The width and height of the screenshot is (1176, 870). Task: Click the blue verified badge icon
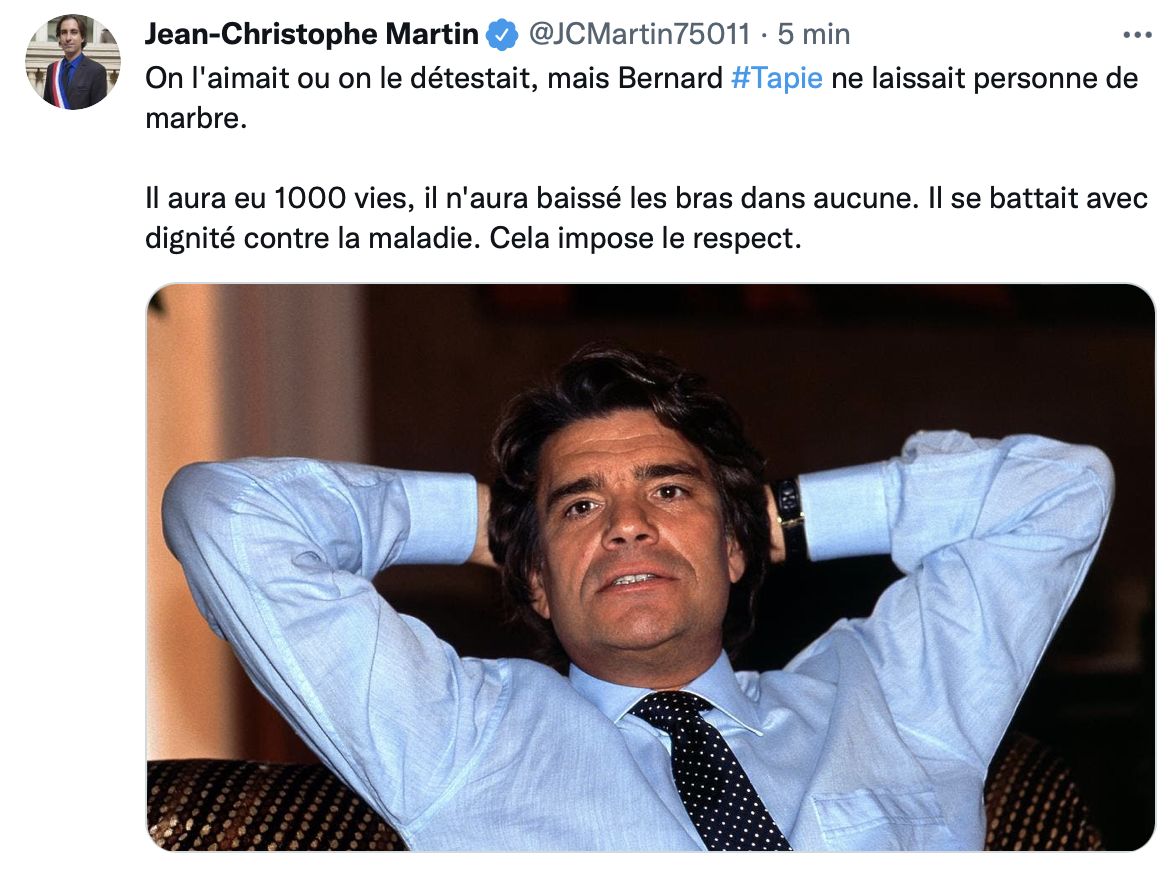(x=502, y=34)
